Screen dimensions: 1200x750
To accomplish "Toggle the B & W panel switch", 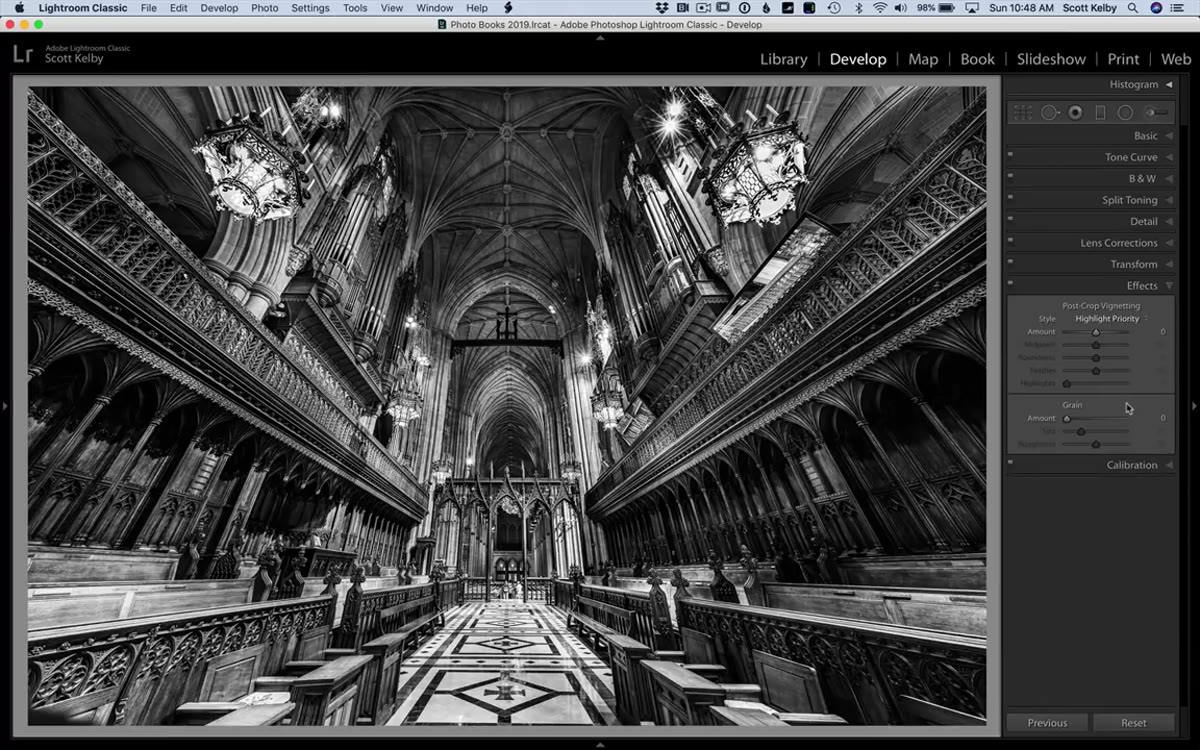I will 1010,176.
